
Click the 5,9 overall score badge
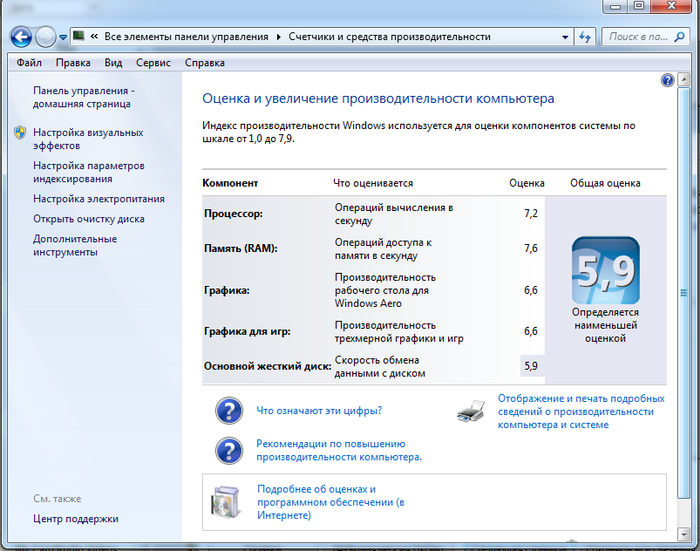[605, 270]
